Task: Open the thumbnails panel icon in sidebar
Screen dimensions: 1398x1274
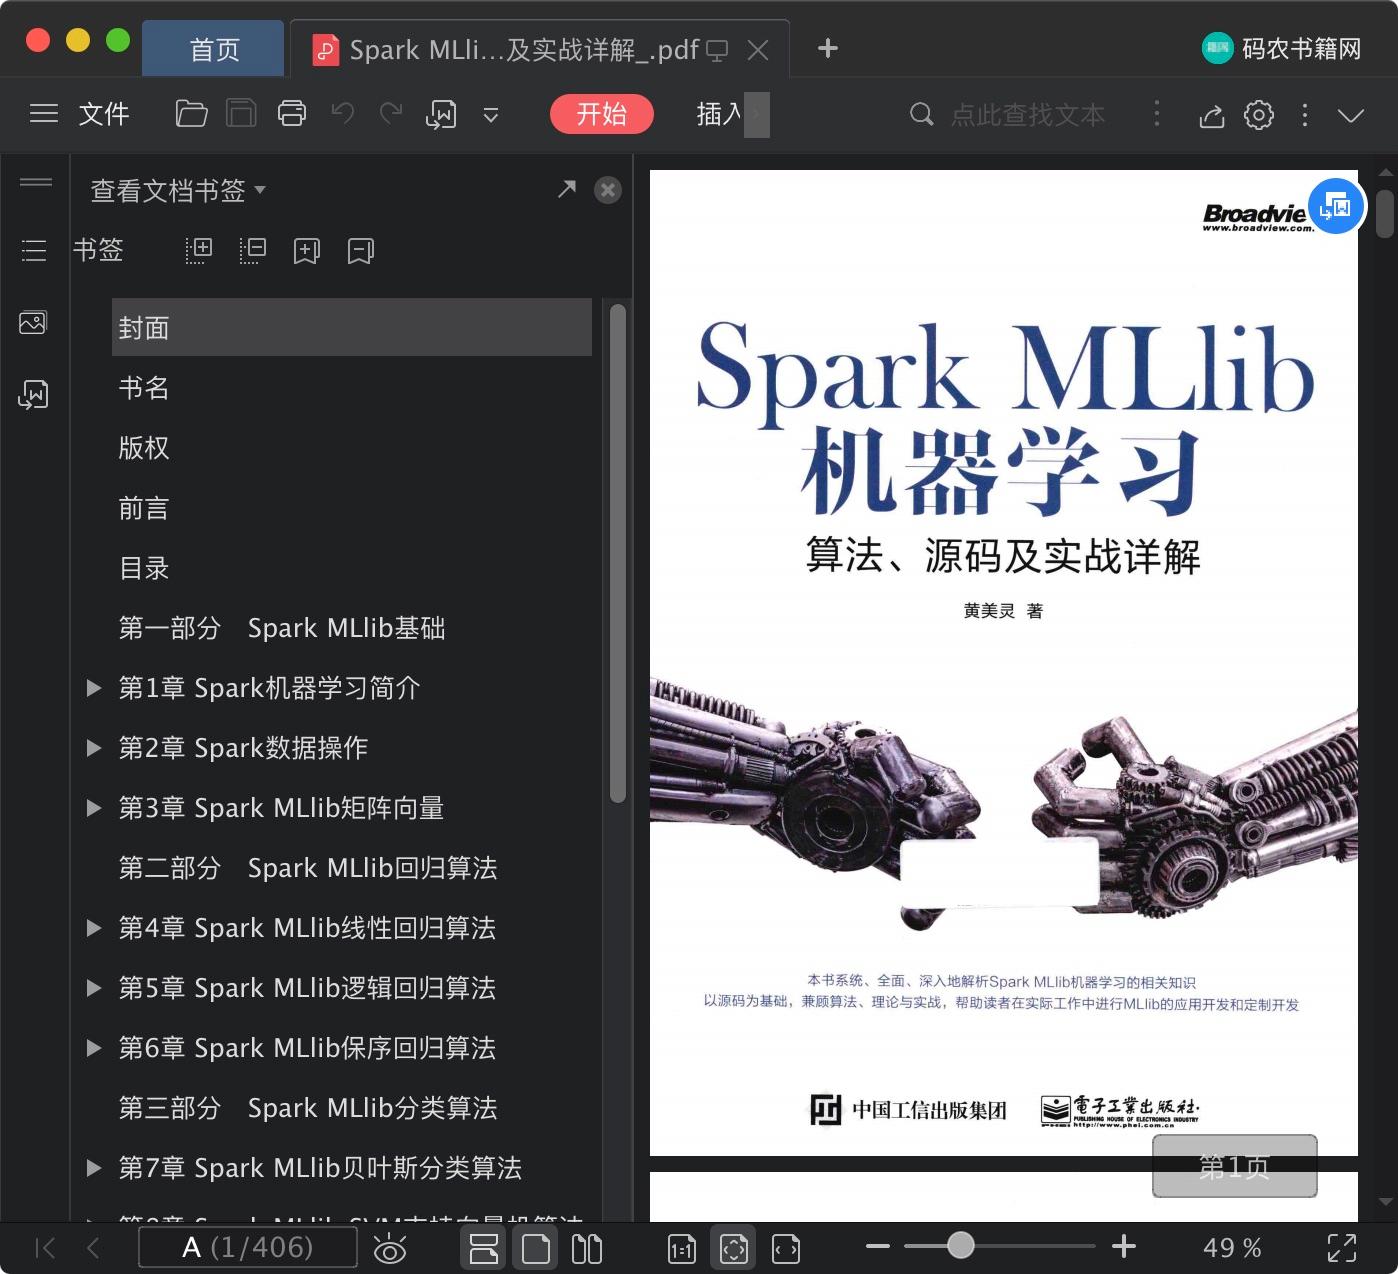Action: click(33, 323)
